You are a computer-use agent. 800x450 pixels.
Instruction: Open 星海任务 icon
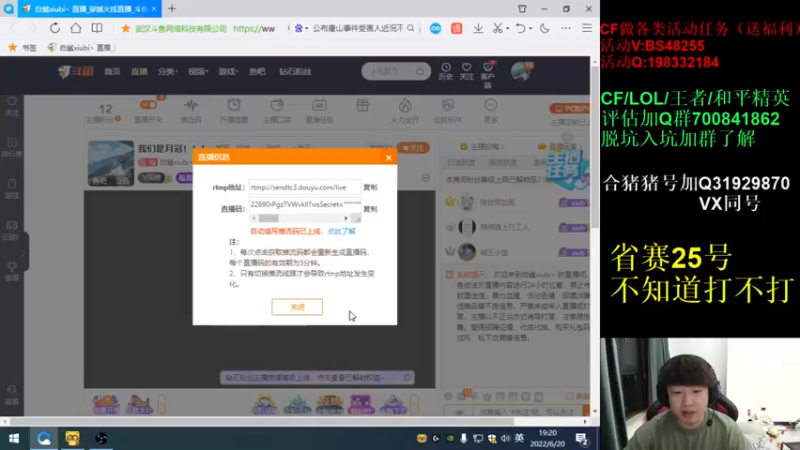(x=319, y=111)
